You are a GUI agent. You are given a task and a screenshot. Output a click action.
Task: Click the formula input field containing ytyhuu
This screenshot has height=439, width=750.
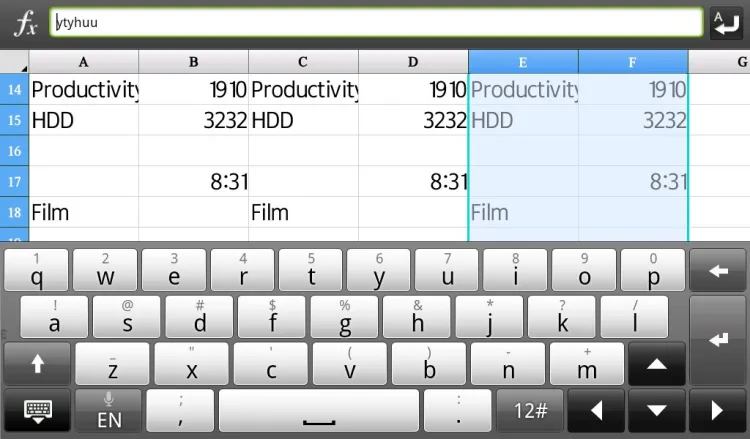pos(376,22)
